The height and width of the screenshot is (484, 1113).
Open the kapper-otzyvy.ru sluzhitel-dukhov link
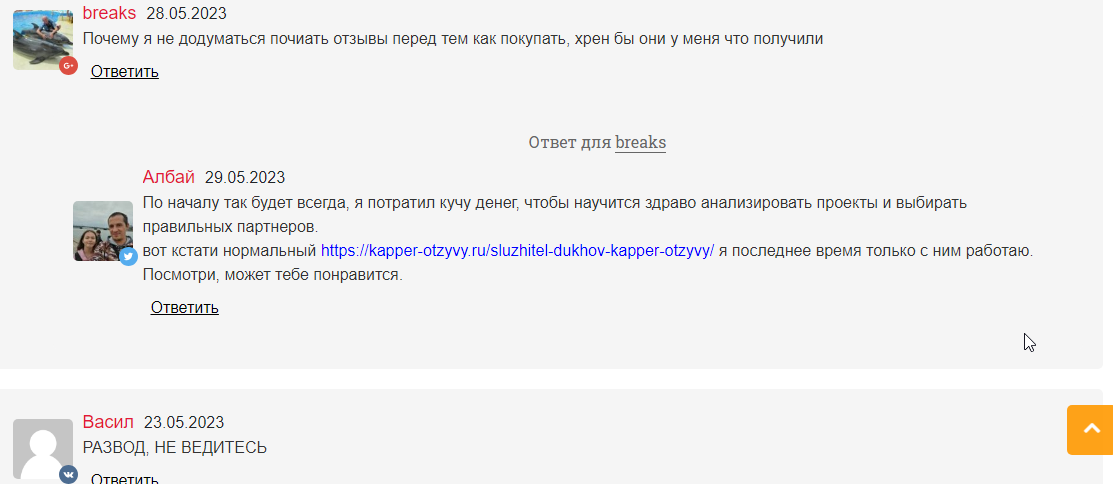coord(517,251)
